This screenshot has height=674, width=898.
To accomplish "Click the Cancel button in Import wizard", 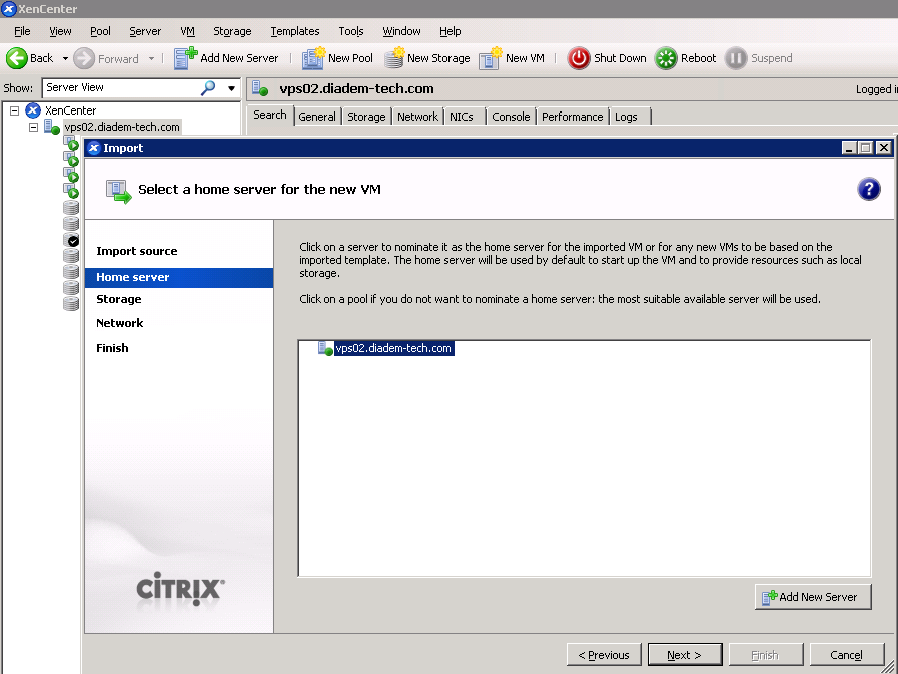I will [x=846, y=655].
